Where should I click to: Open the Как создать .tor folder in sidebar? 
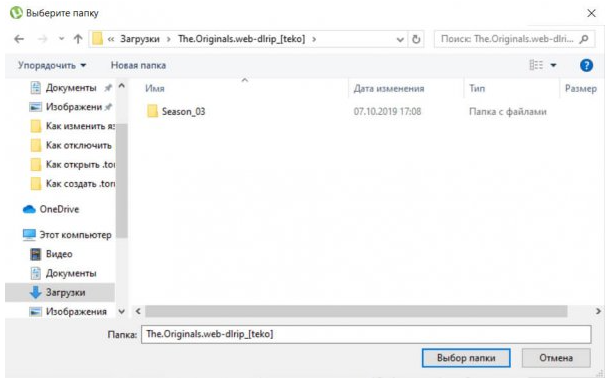pyautogui.click(x=73, y=183)
